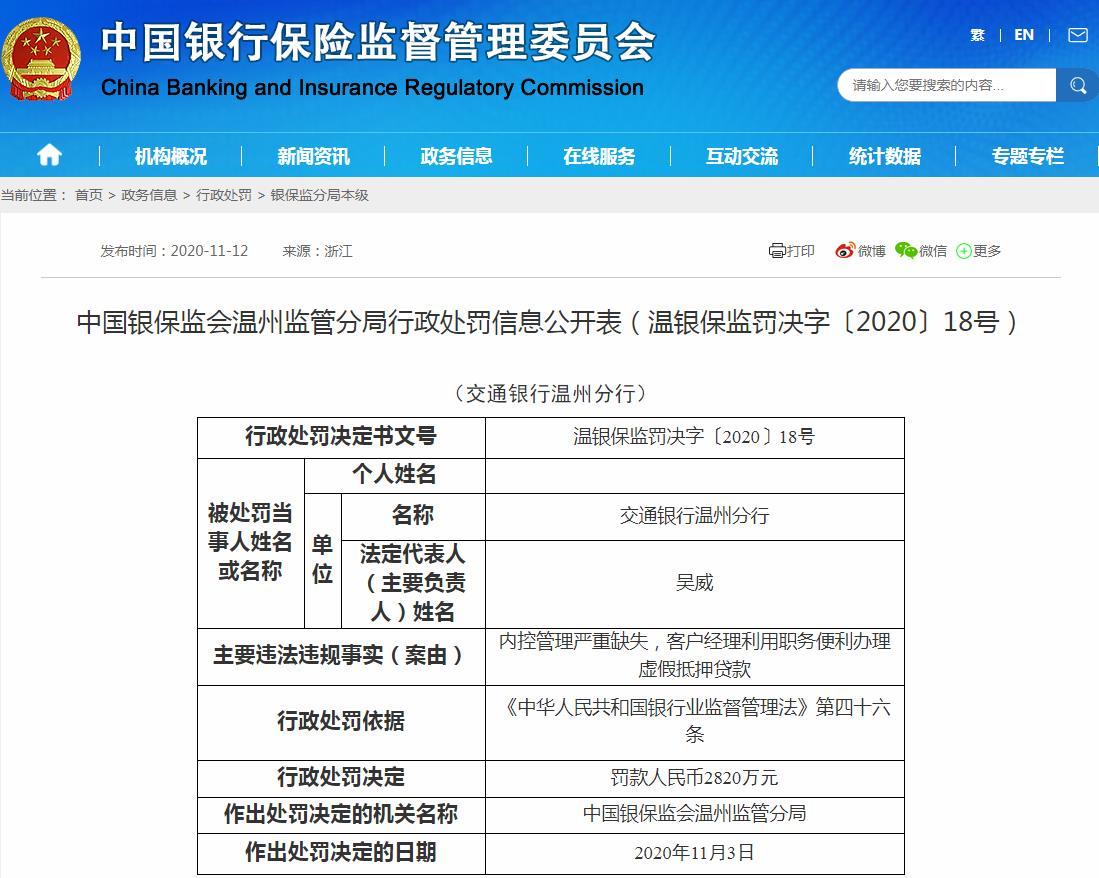Click header cell 行政处罚决定书文号
This screenshot has height=878, width=1099.
341,438
